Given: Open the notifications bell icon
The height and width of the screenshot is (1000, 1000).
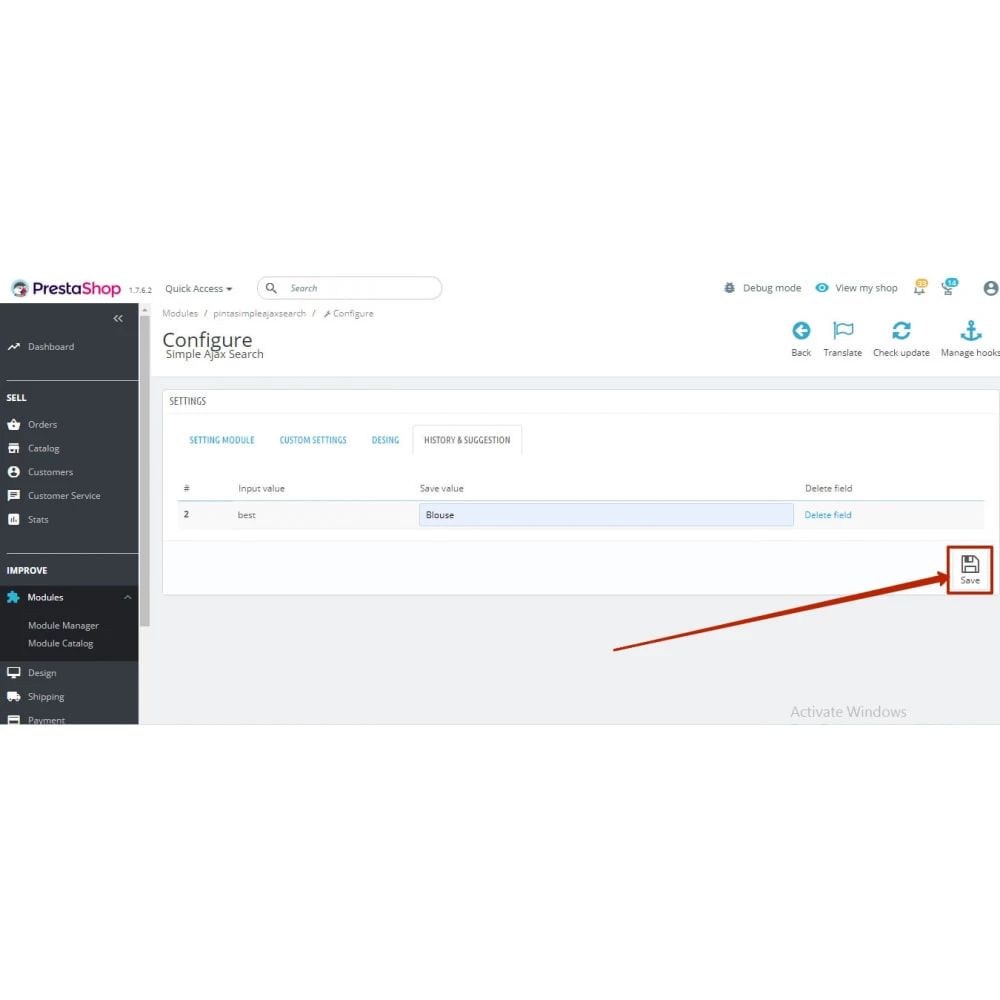Looking at the screenshot, I should (x=920, y=287).
